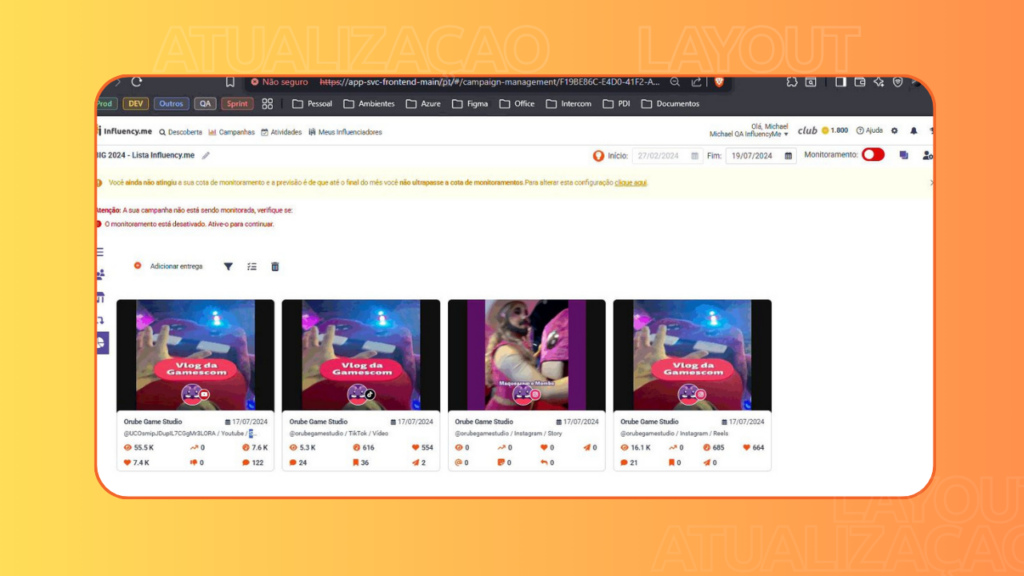This screenshot has height=576, width=1024.
Task: Click the 5.3 K views count
Action: click(x=303, y=448)
